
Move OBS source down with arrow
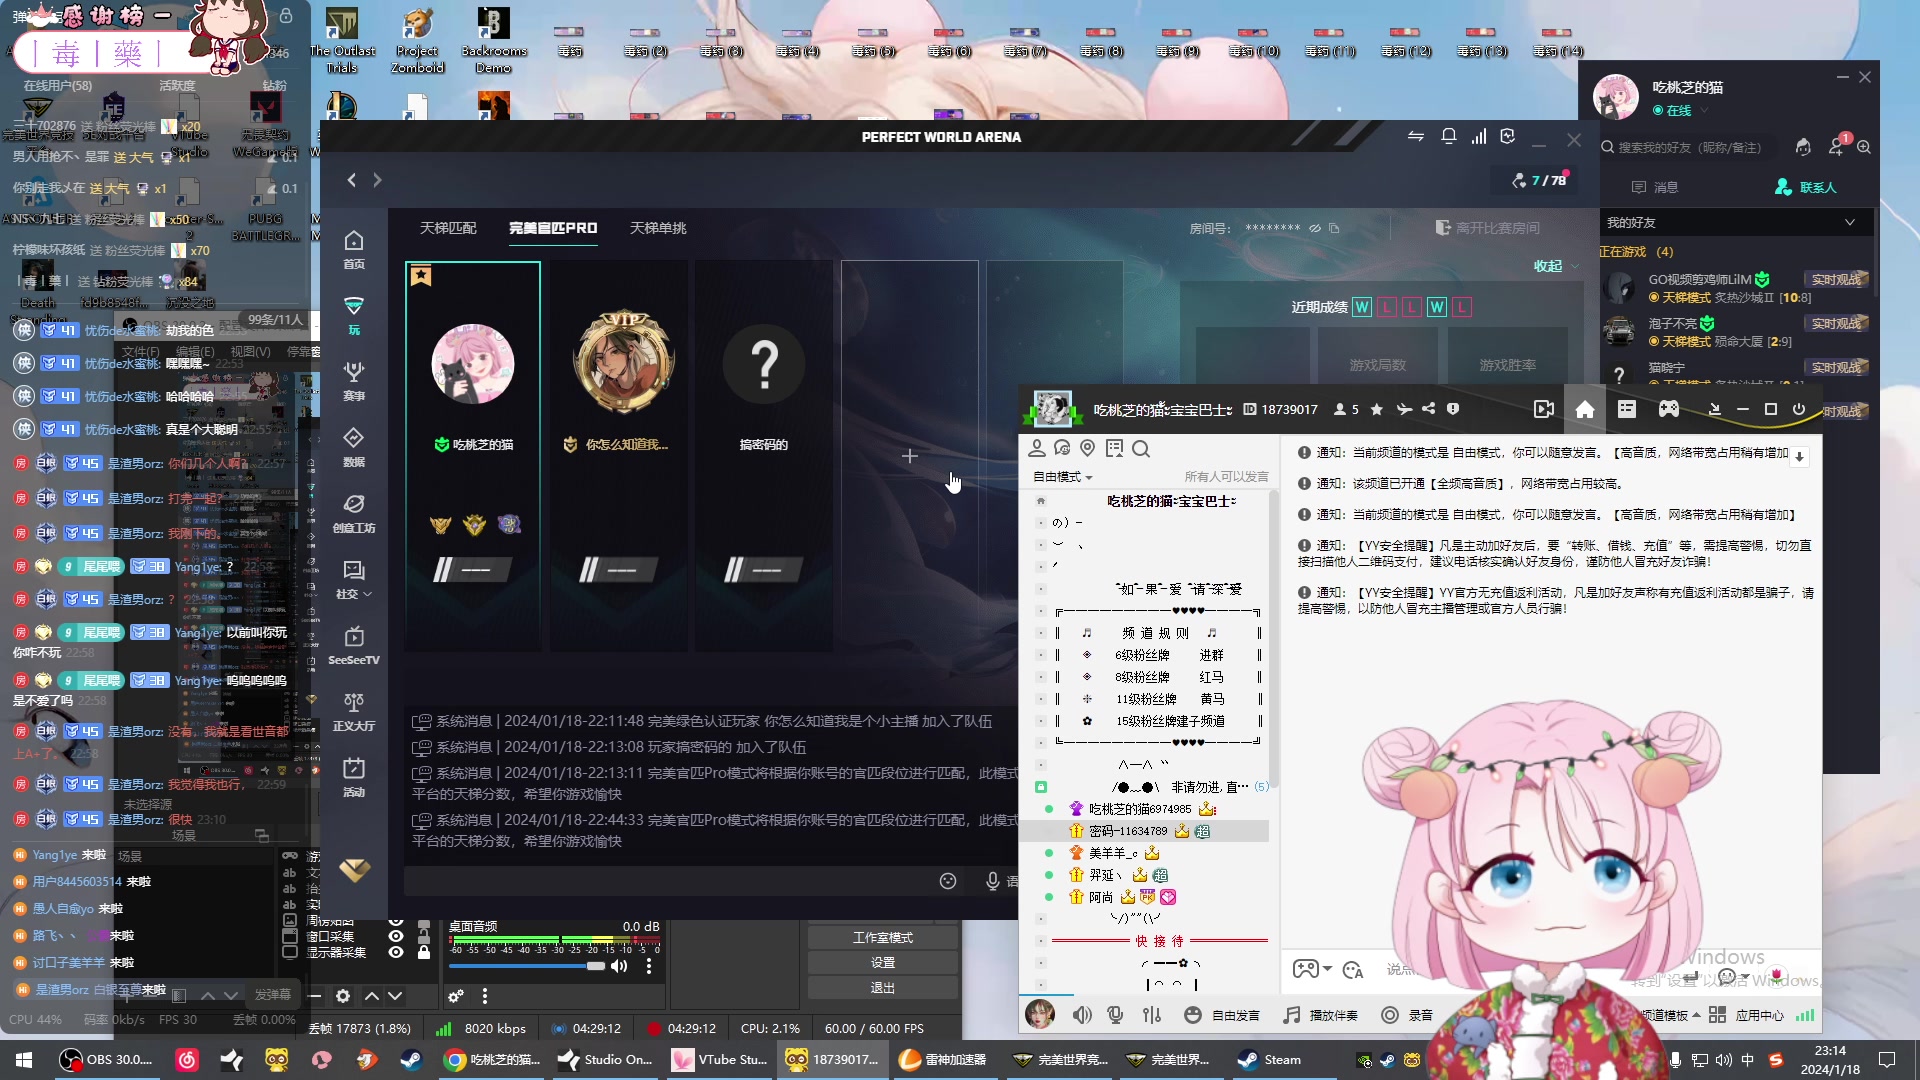[395, 996]
